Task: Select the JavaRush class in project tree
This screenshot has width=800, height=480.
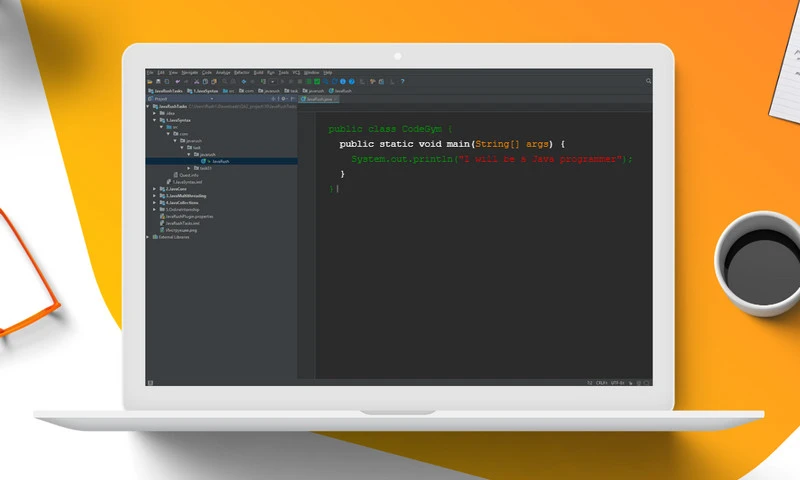Action: pyautogui.click(x=221, y=161)
